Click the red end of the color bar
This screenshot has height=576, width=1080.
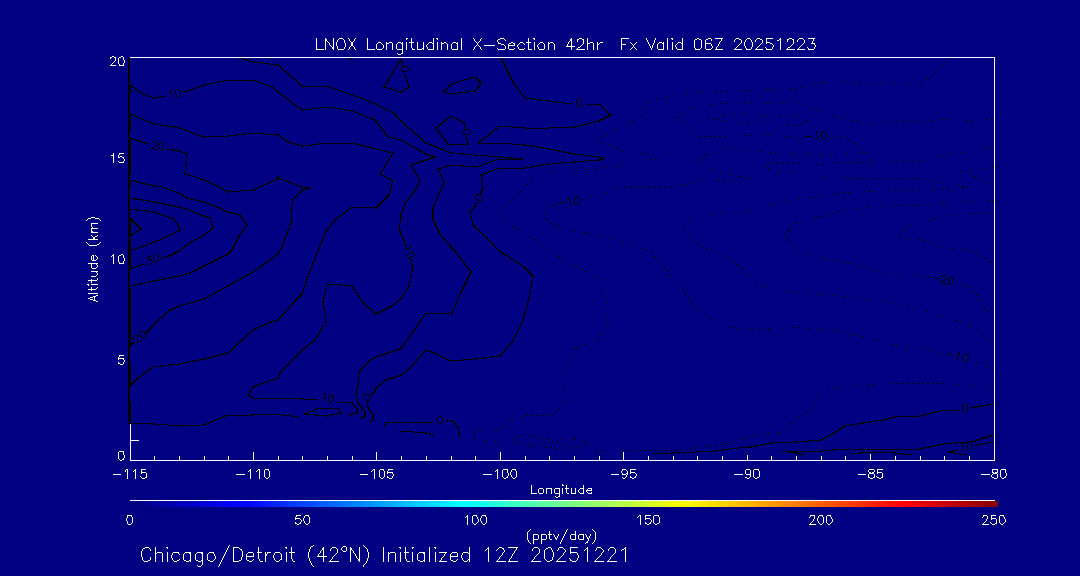985,502
